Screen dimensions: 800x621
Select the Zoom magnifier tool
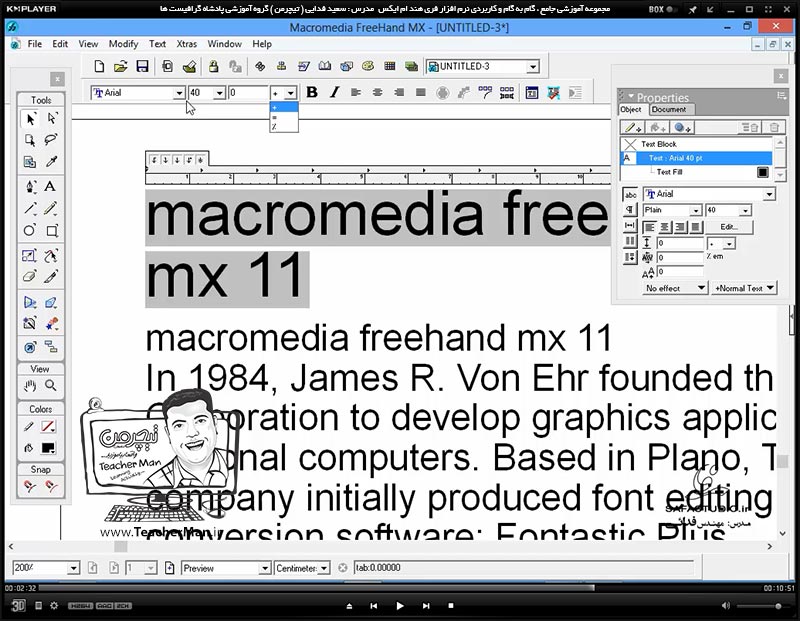[51, 386]
